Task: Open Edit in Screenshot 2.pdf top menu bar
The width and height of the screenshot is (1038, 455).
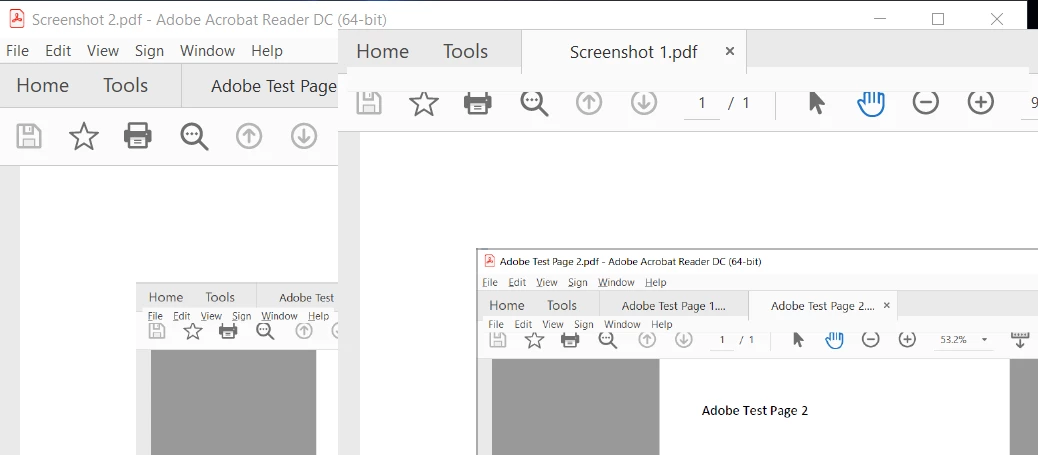Action: 58,50
